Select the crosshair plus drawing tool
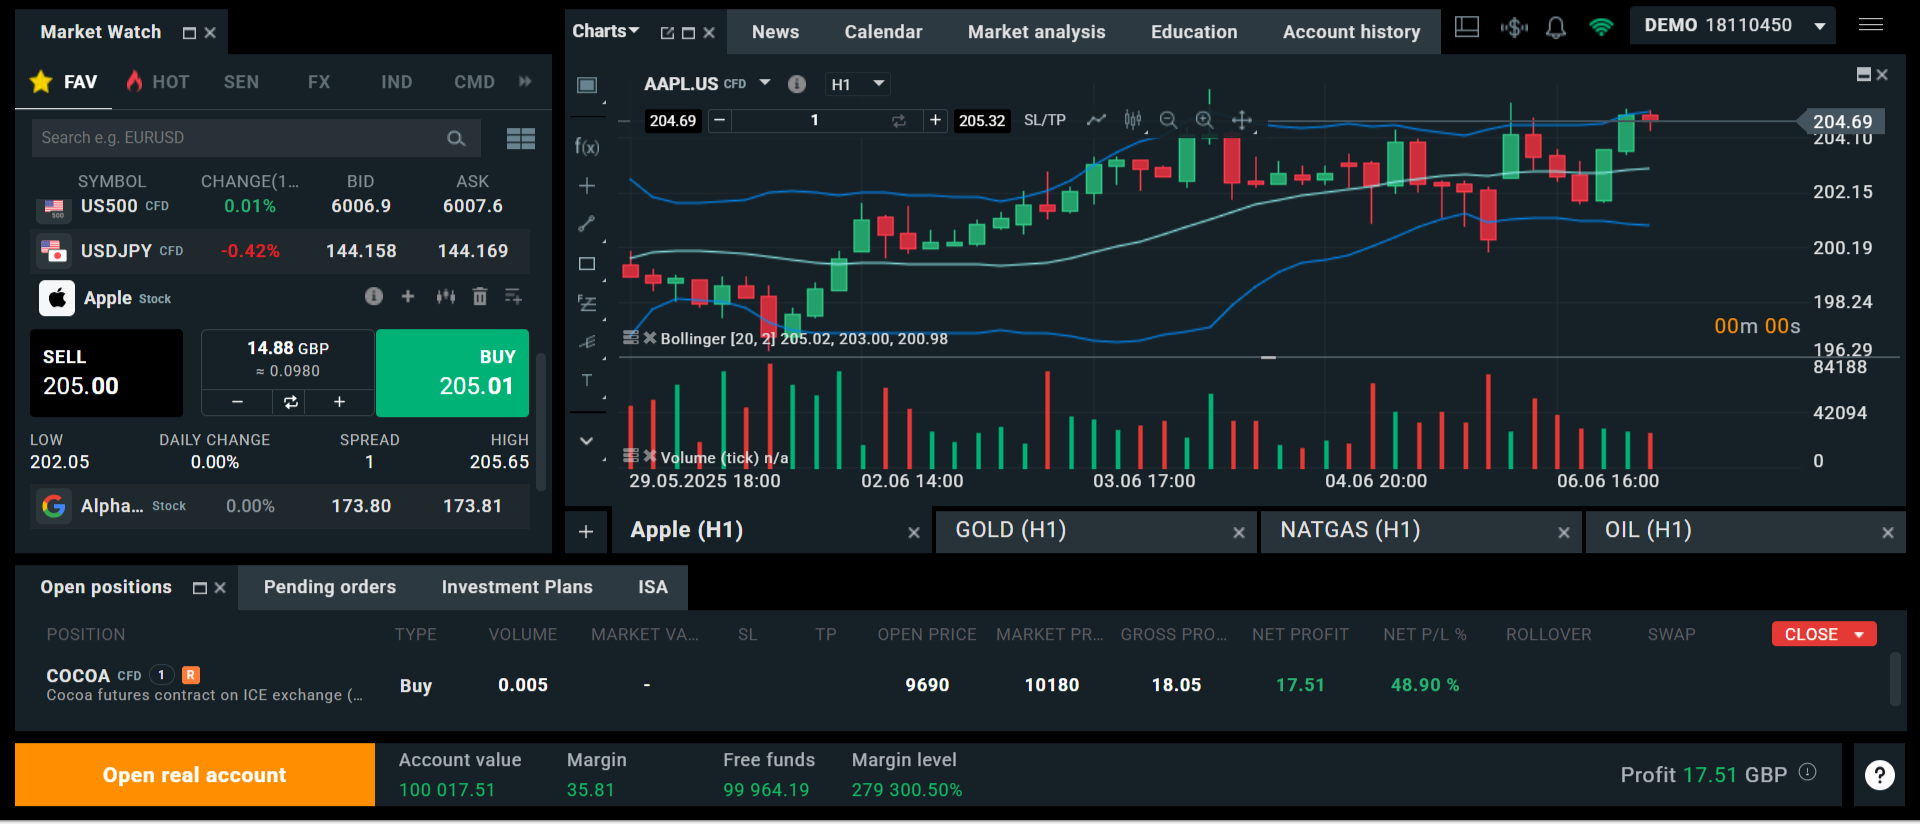 click(x=587, y=186)
